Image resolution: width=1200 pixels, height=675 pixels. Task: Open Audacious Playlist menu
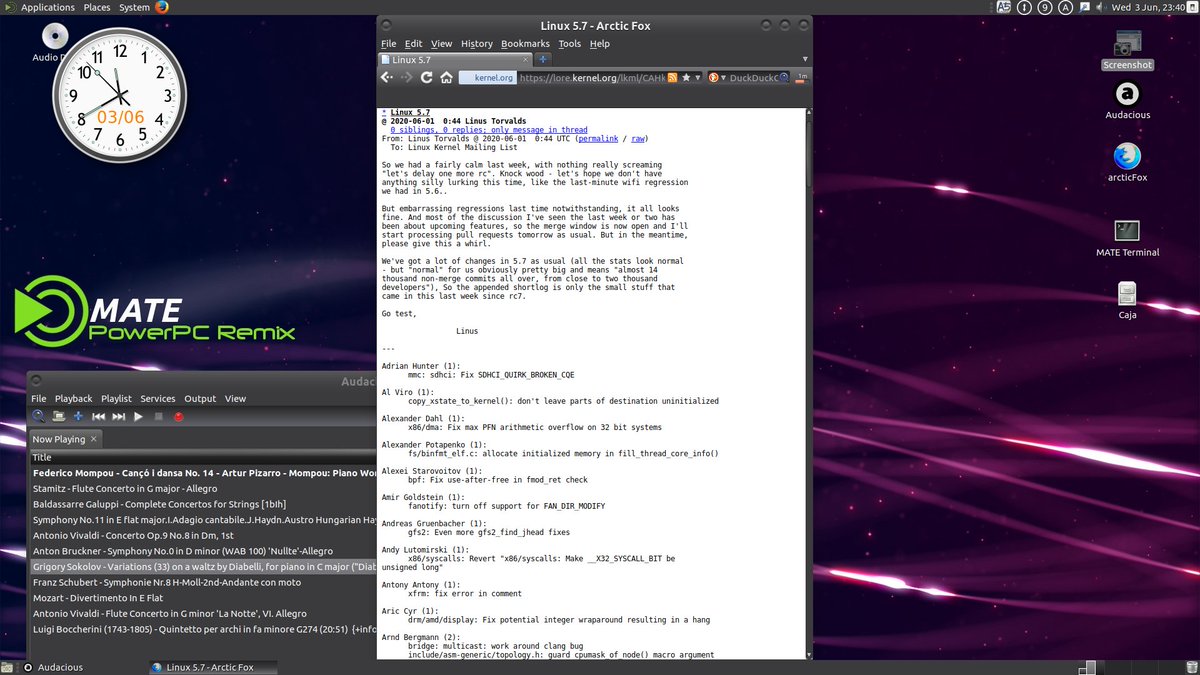coord(117,398)
